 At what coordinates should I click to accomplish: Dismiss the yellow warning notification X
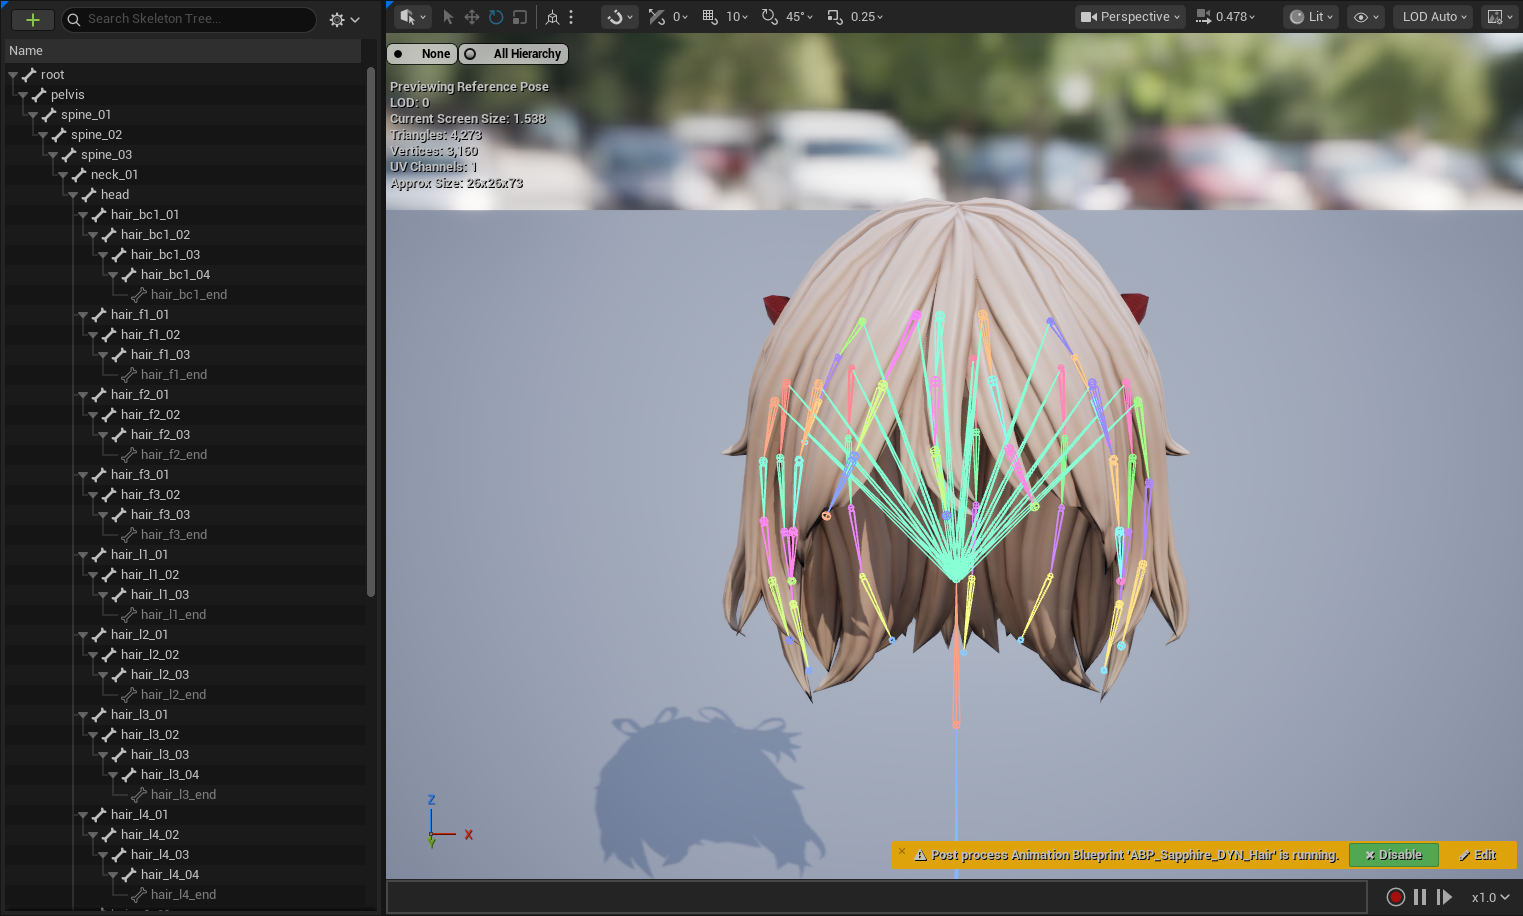(901, 852)
